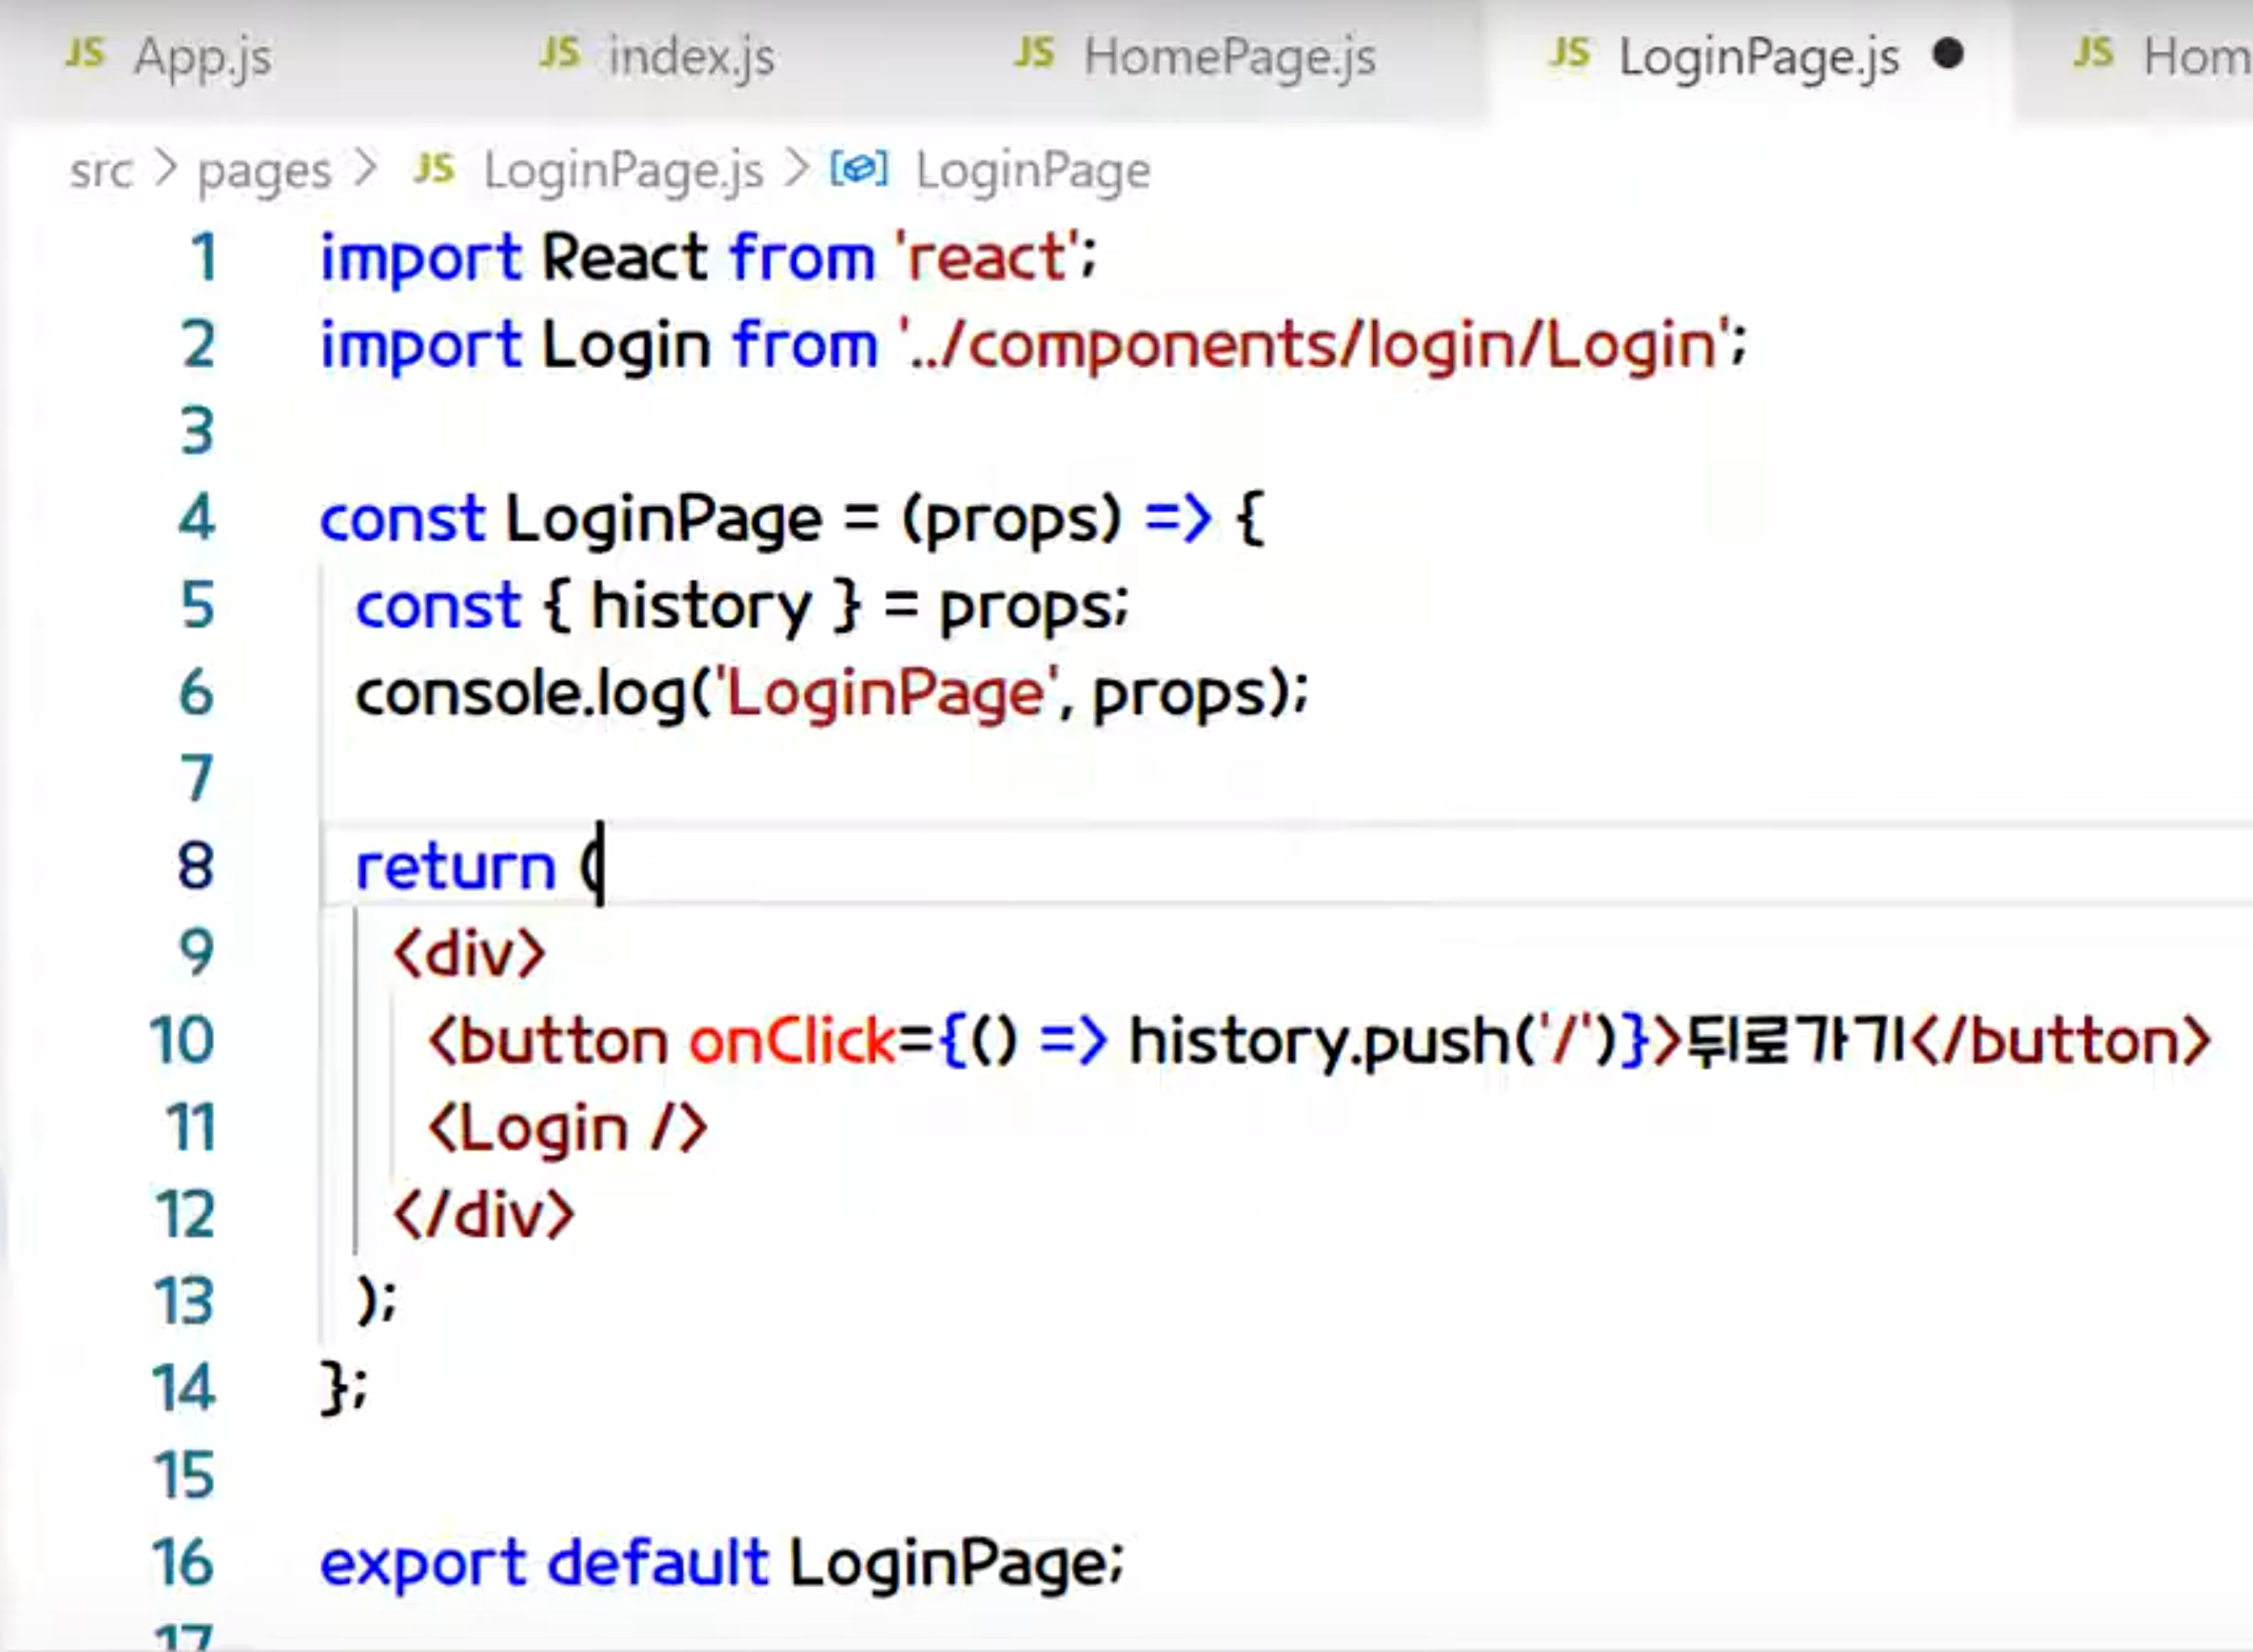Click the JS icon in the breadcrumb

coord(434,169)
